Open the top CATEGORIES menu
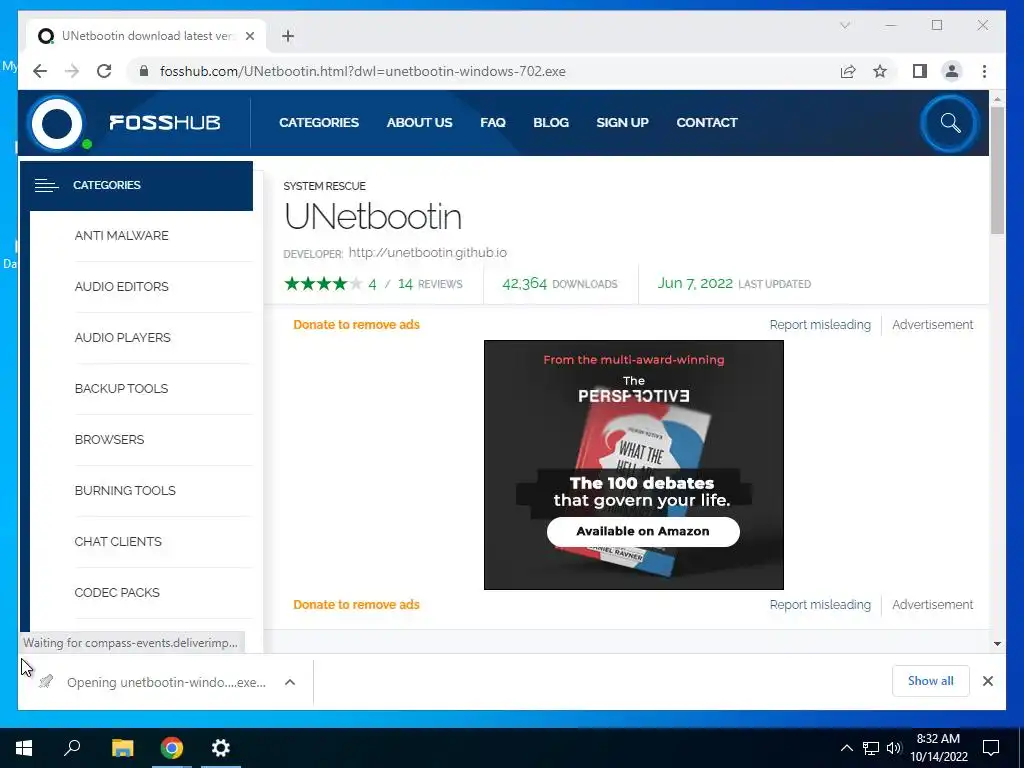 319,123
